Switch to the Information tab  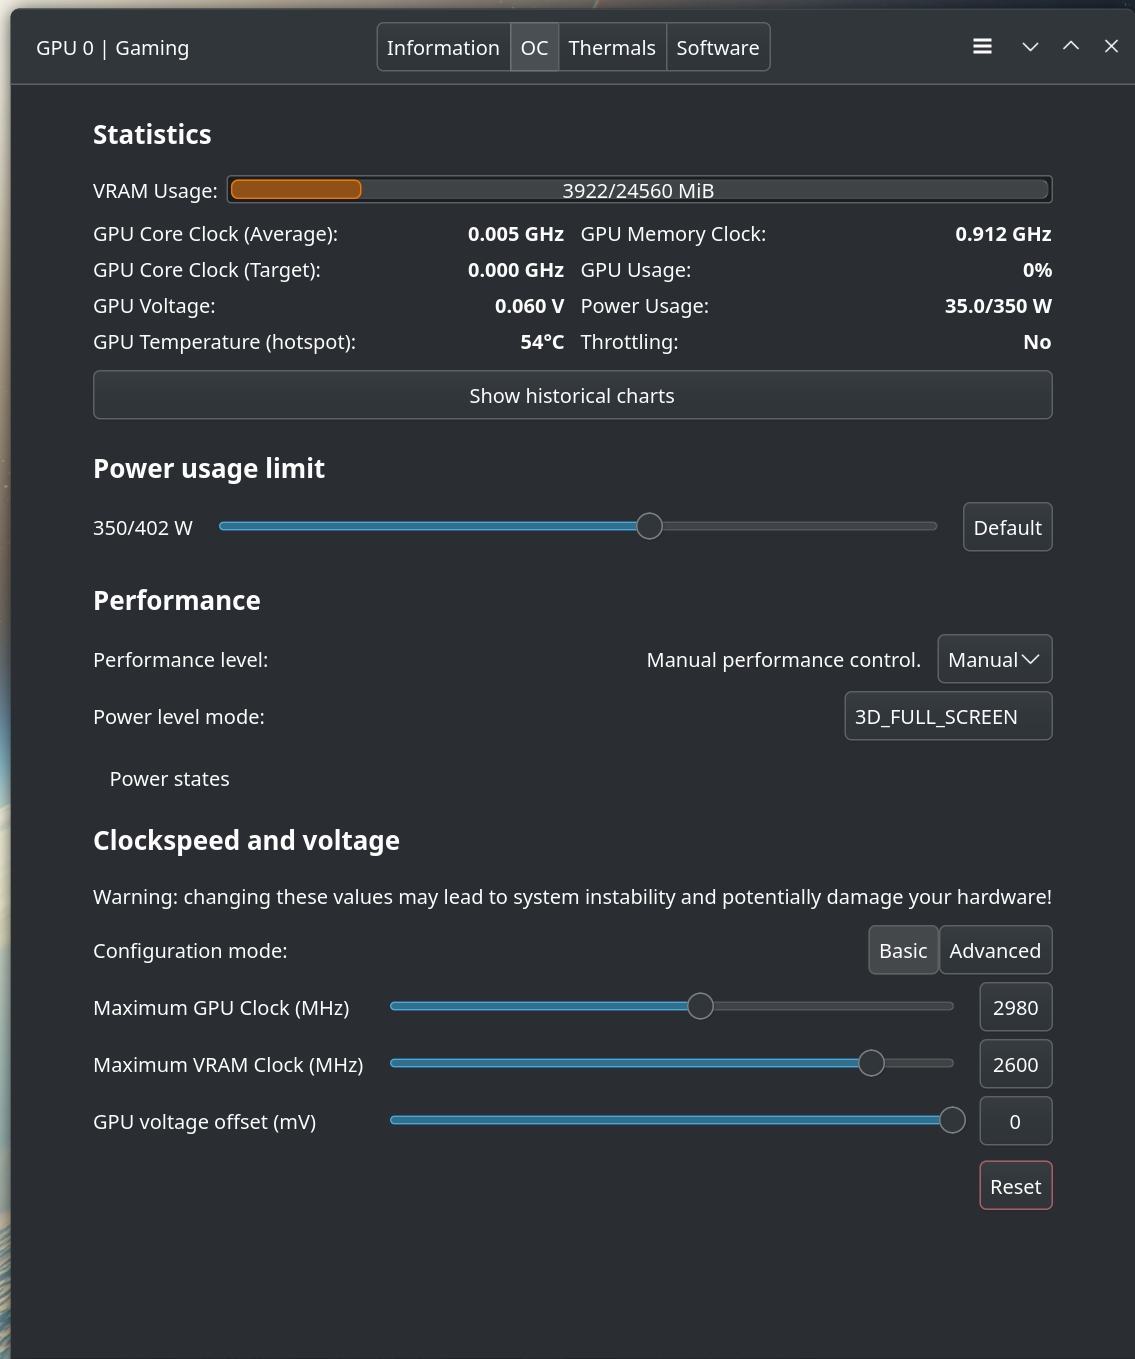(443, 48)
